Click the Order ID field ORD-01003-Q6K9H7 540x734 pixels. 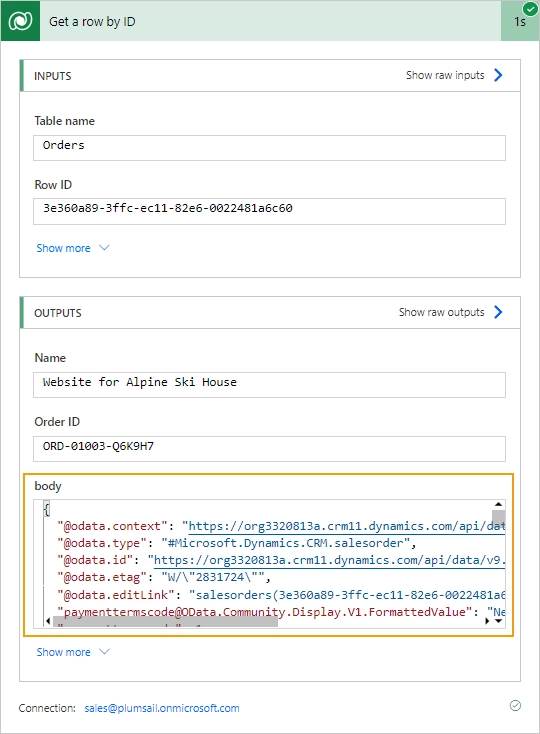coord(269,448)
